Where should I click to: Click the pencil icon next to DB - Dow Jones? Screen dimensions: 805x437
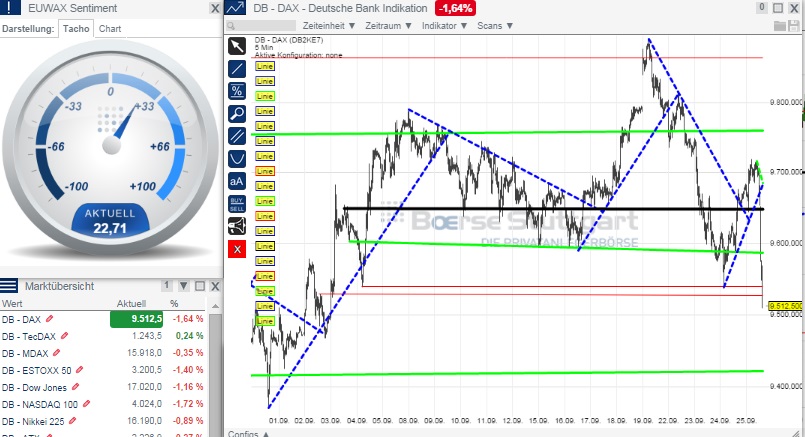point(75,387)
